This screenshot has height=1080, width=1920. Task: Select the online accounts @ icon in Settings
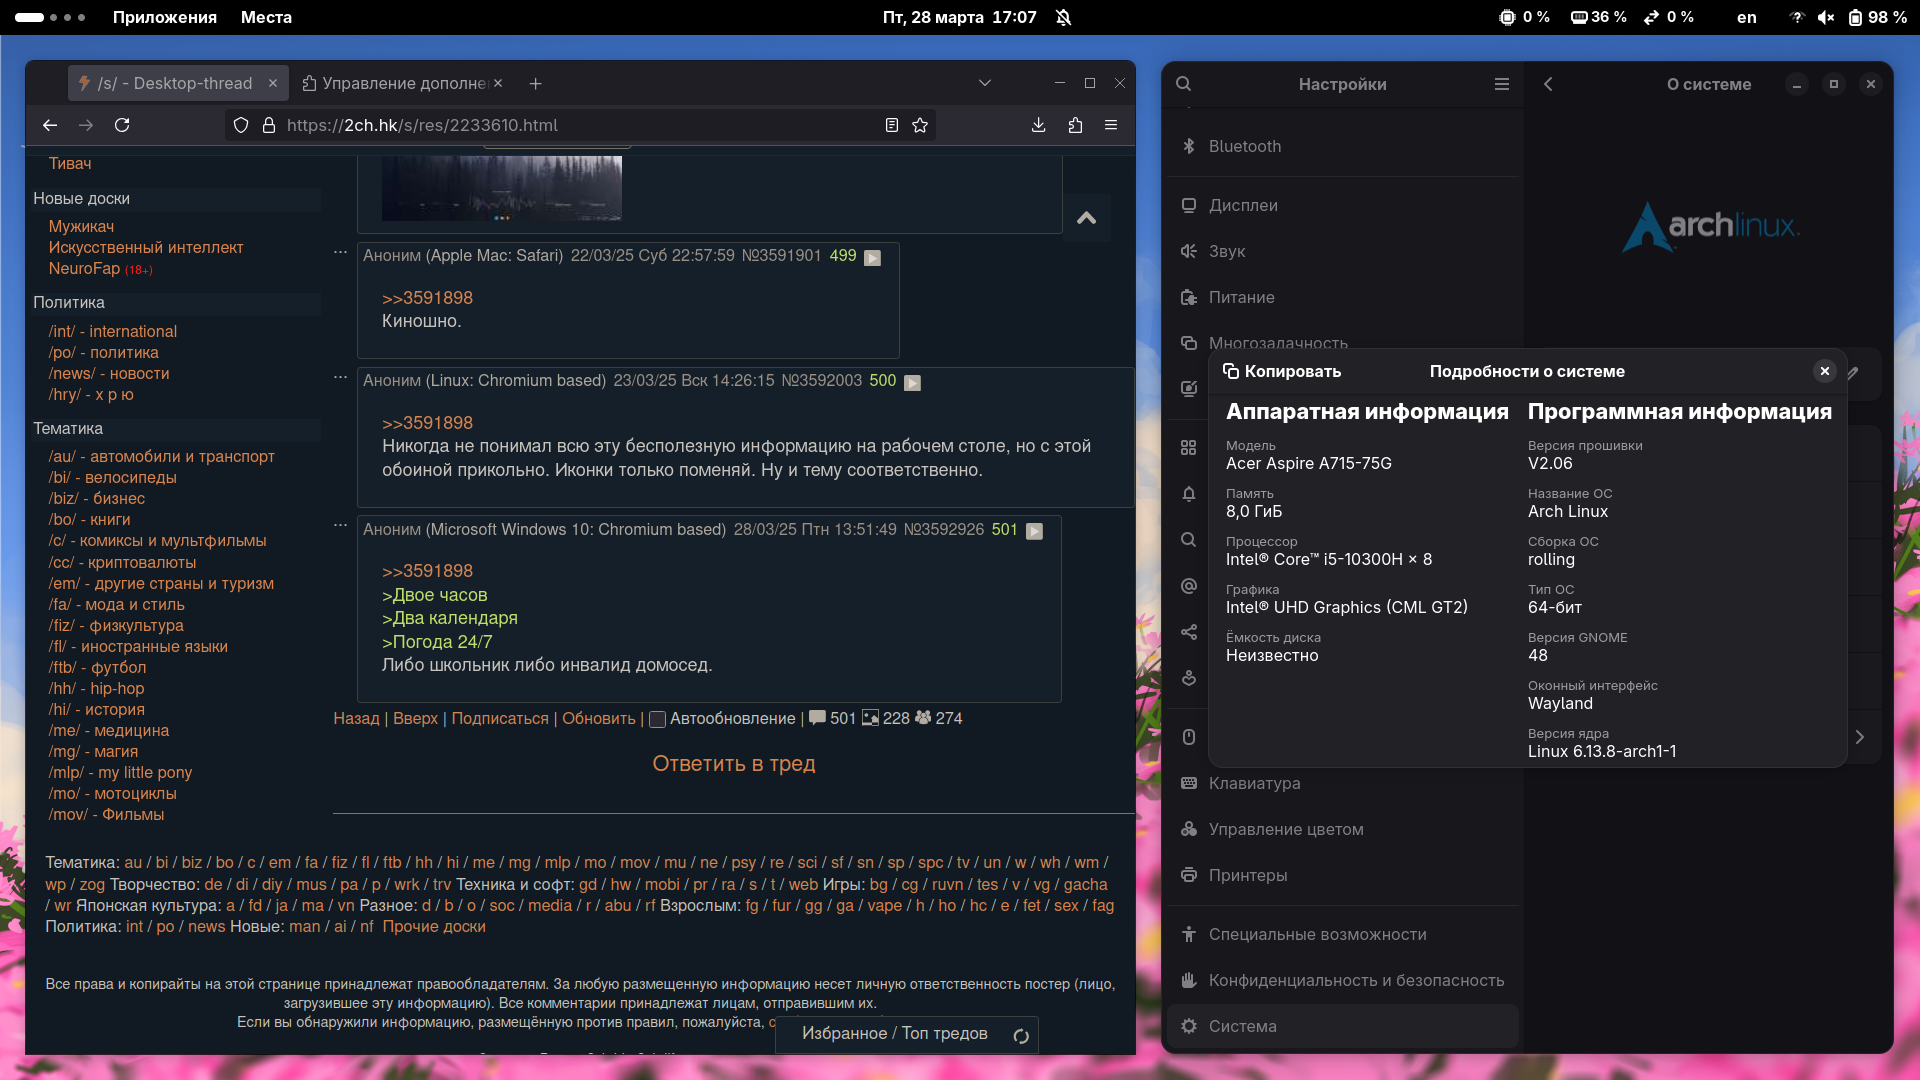point(1188,586)
